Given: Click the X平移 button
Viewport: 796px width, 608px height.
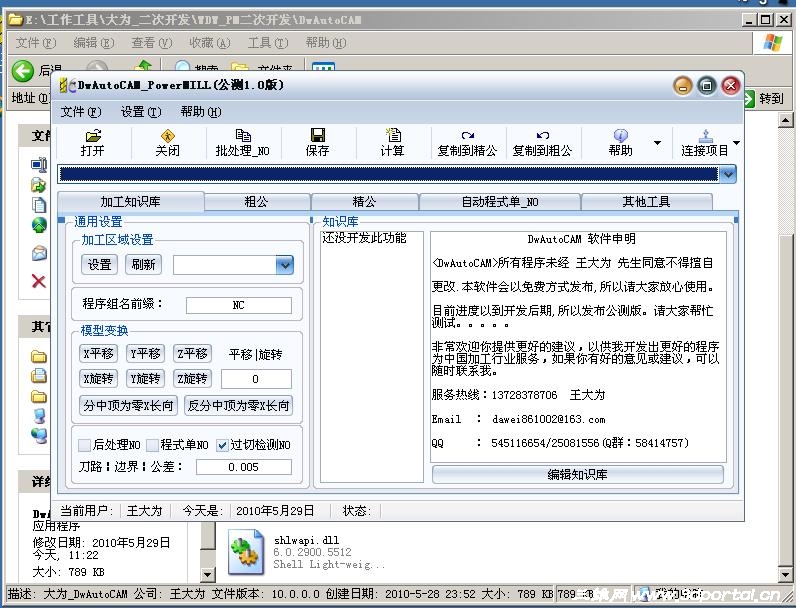Looking at the screenshot, I should (98, 353).
